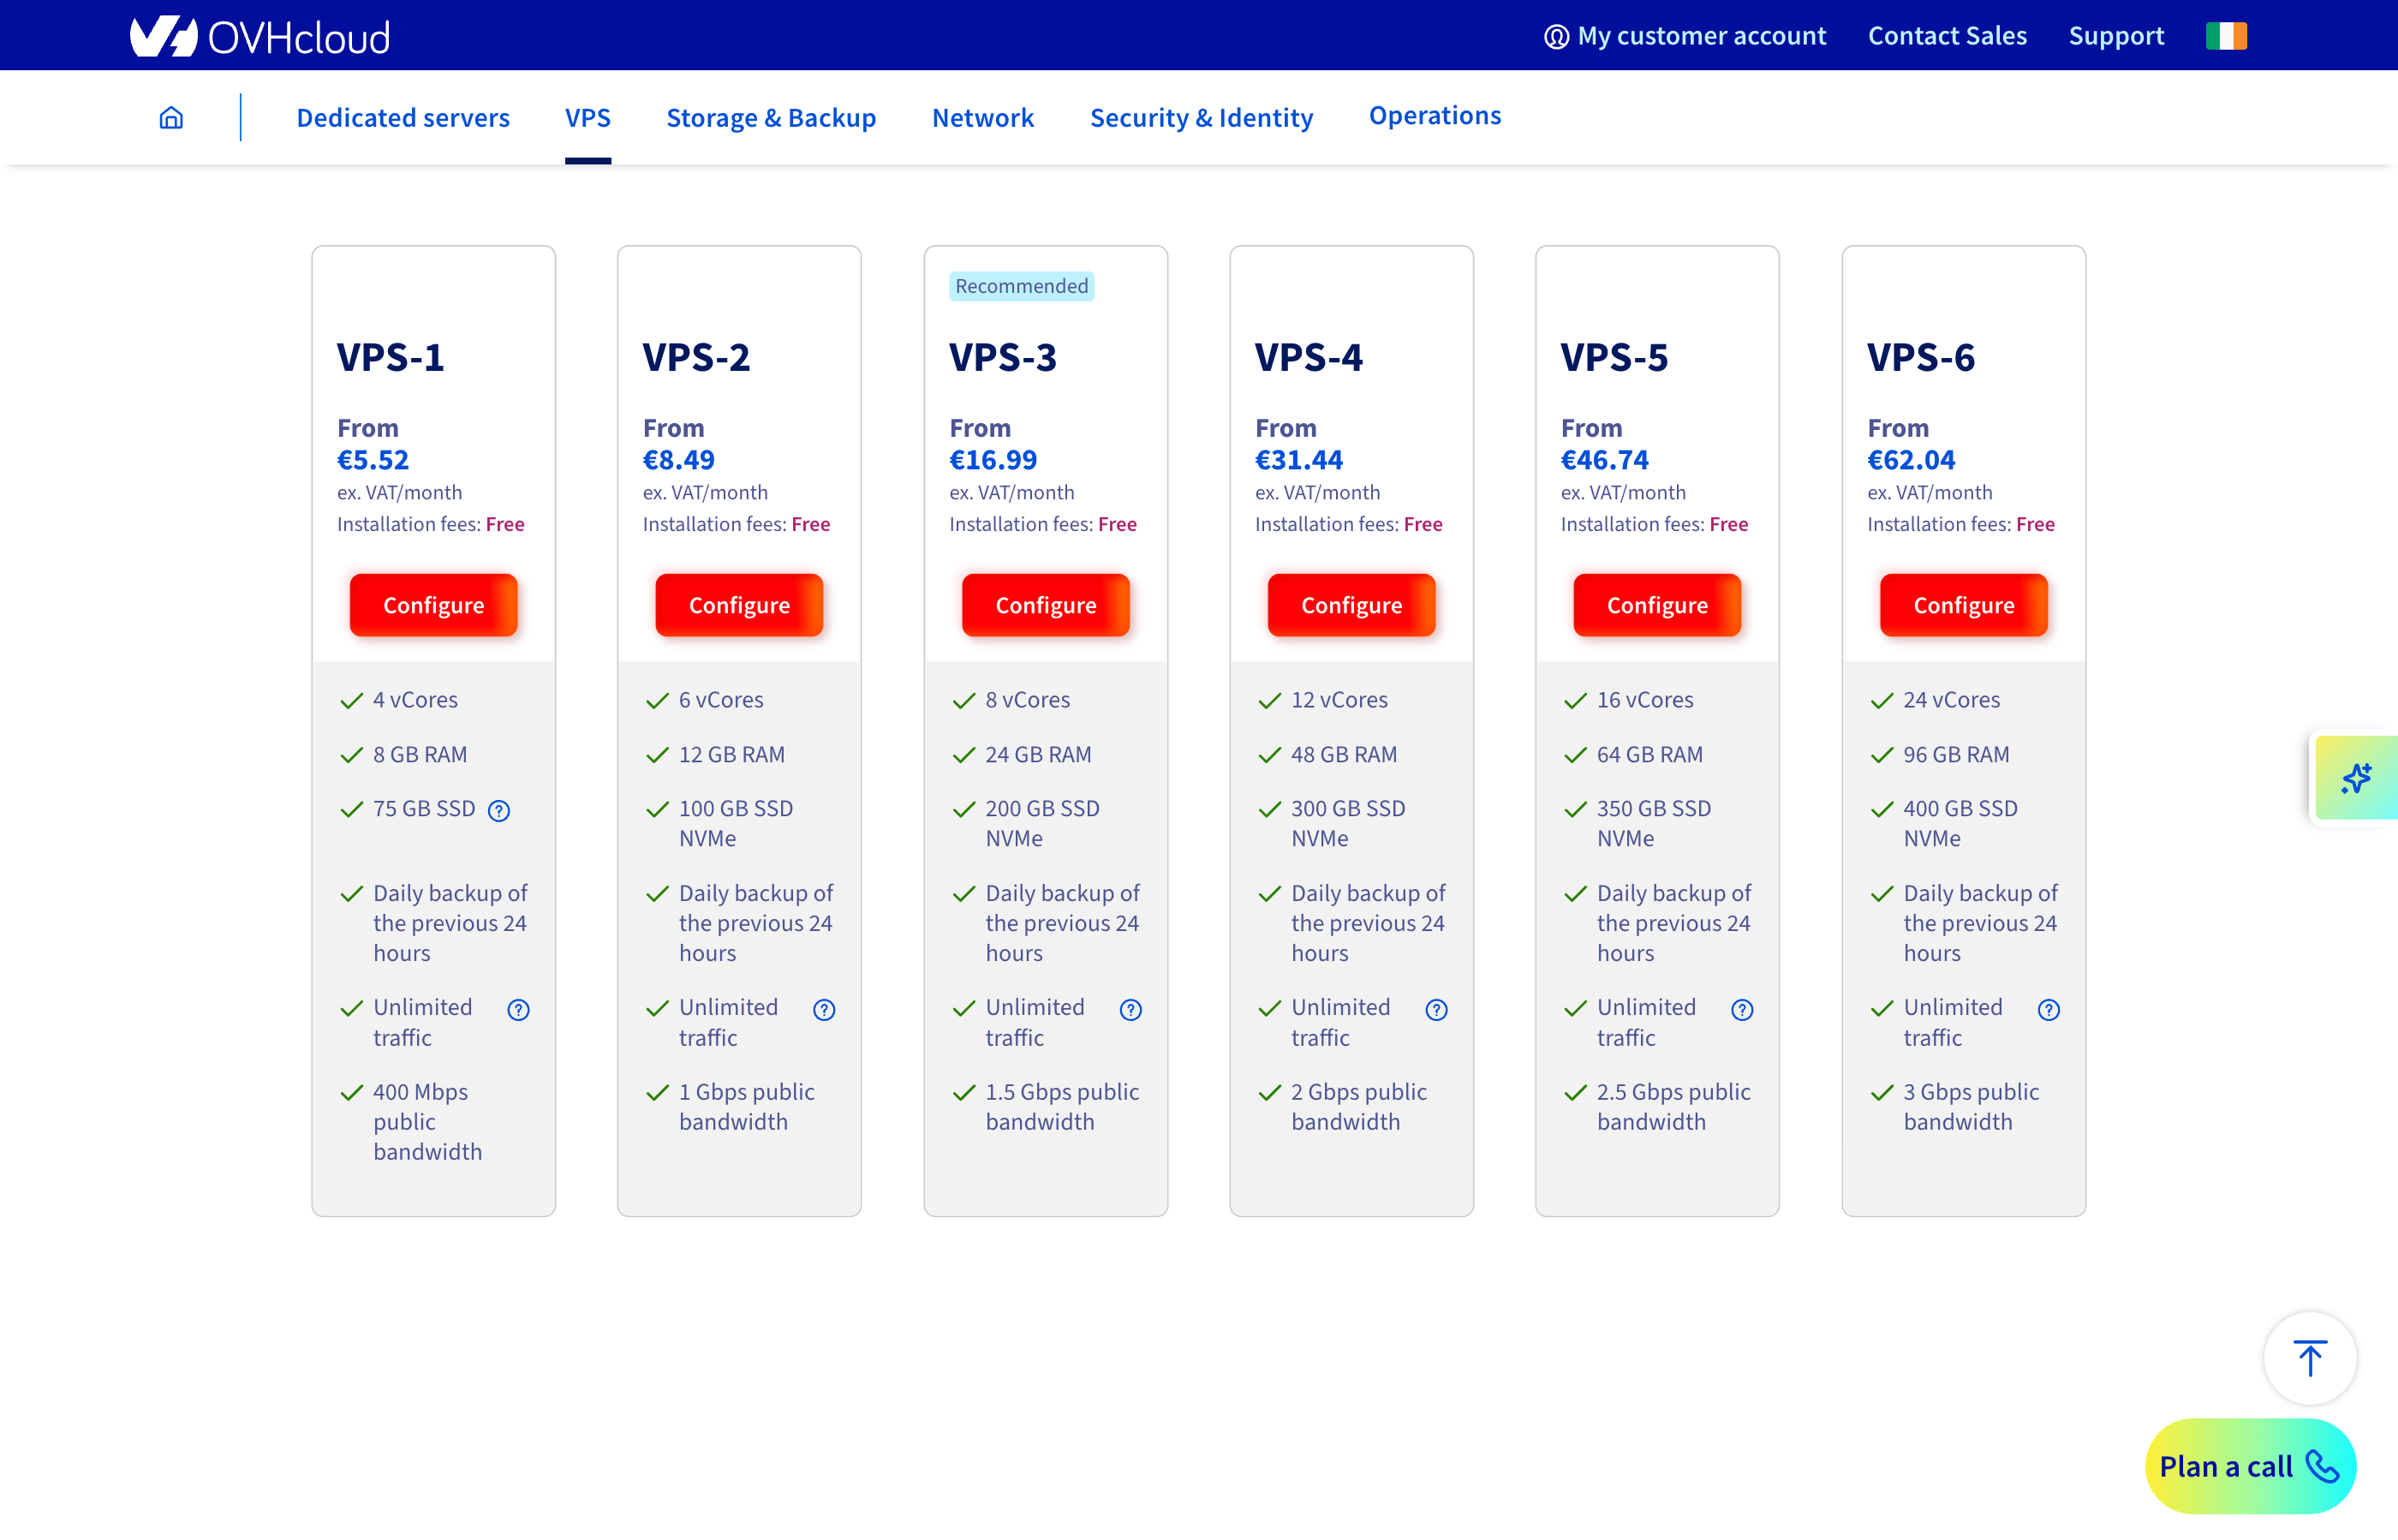Configure the recommended VPS-3 plan
Screen dimensions: 2398x1540
1046,605
